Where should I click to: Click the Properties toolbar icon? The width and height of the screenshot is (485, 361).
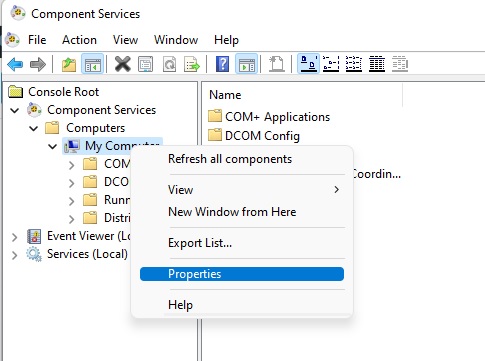[146, 64]
